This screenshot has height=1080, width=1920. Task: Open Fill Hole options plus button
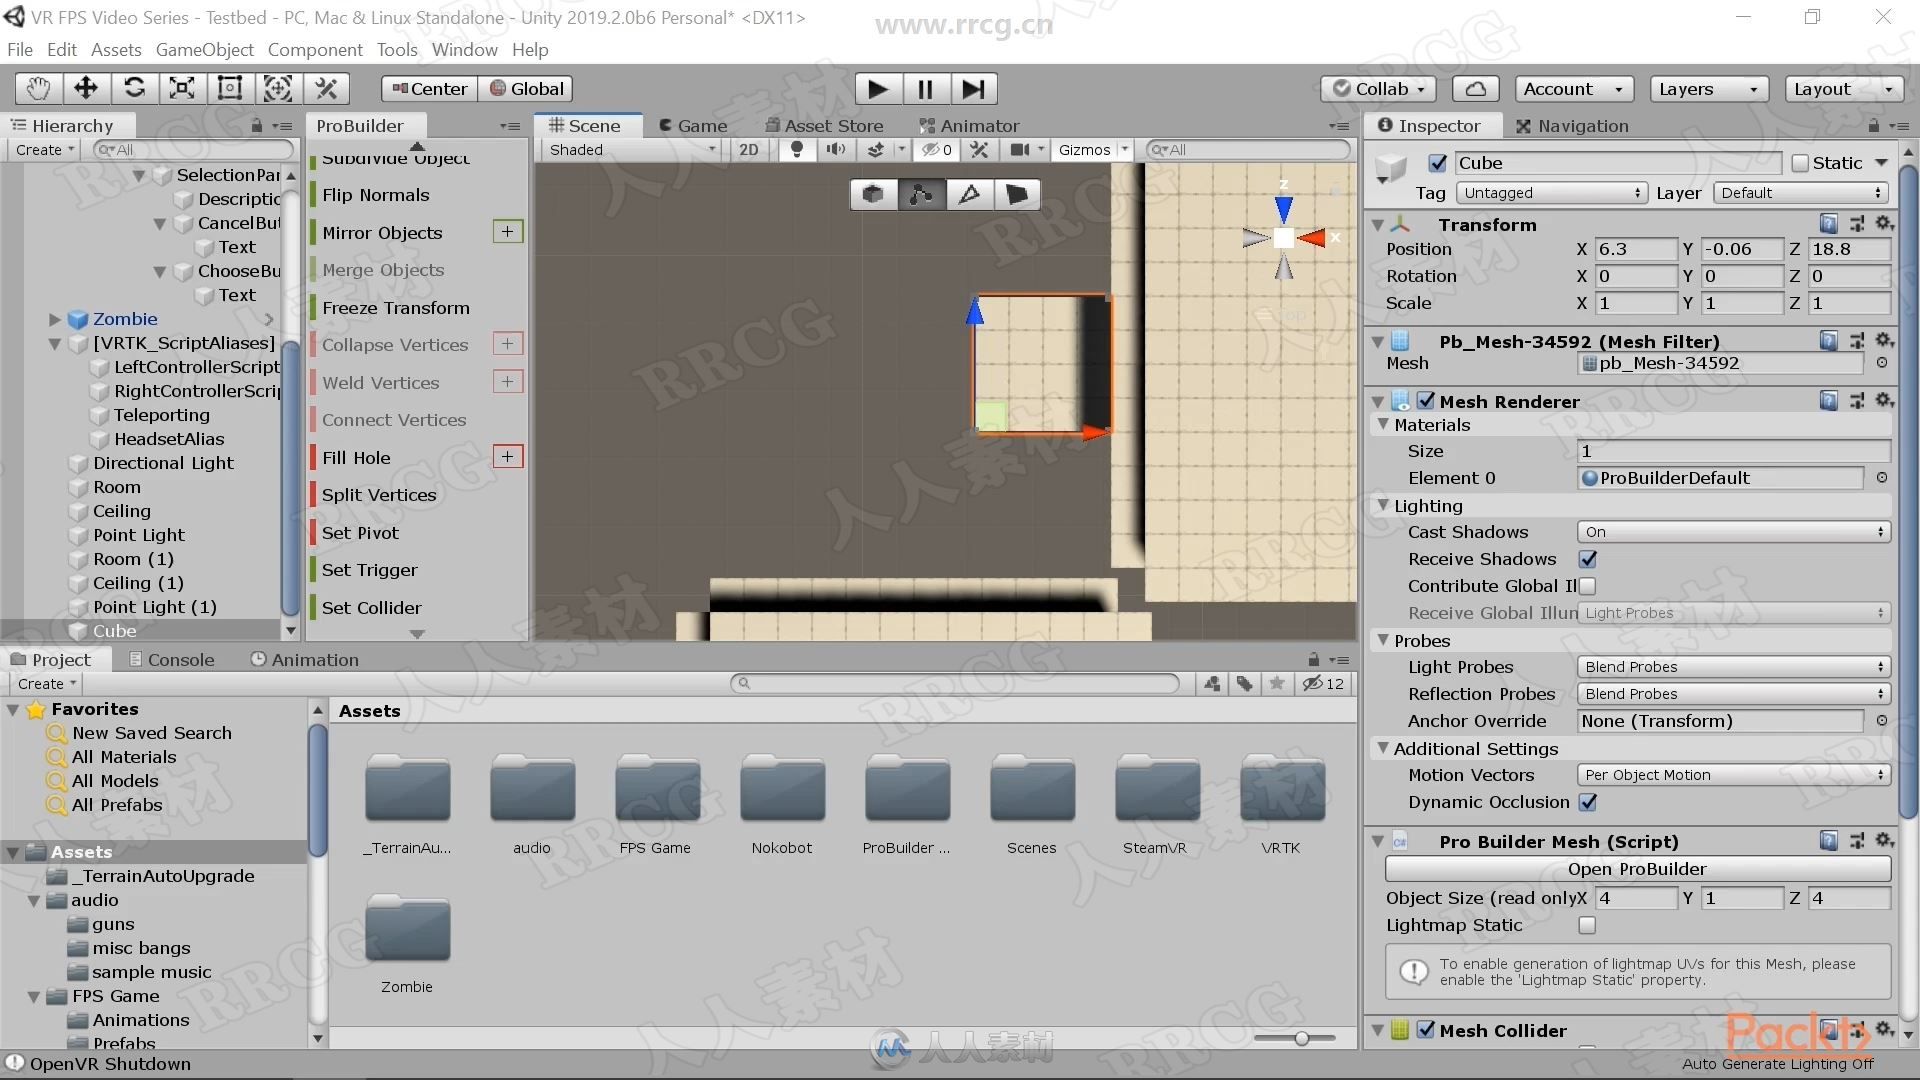(508, 457)
